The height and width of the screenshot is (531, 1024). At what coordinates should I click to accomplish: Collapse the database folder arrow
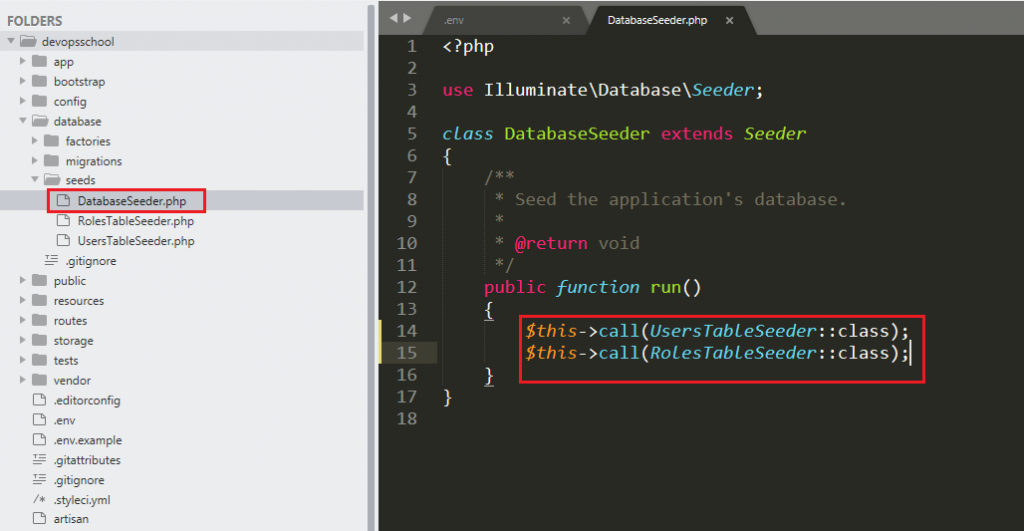22,122
